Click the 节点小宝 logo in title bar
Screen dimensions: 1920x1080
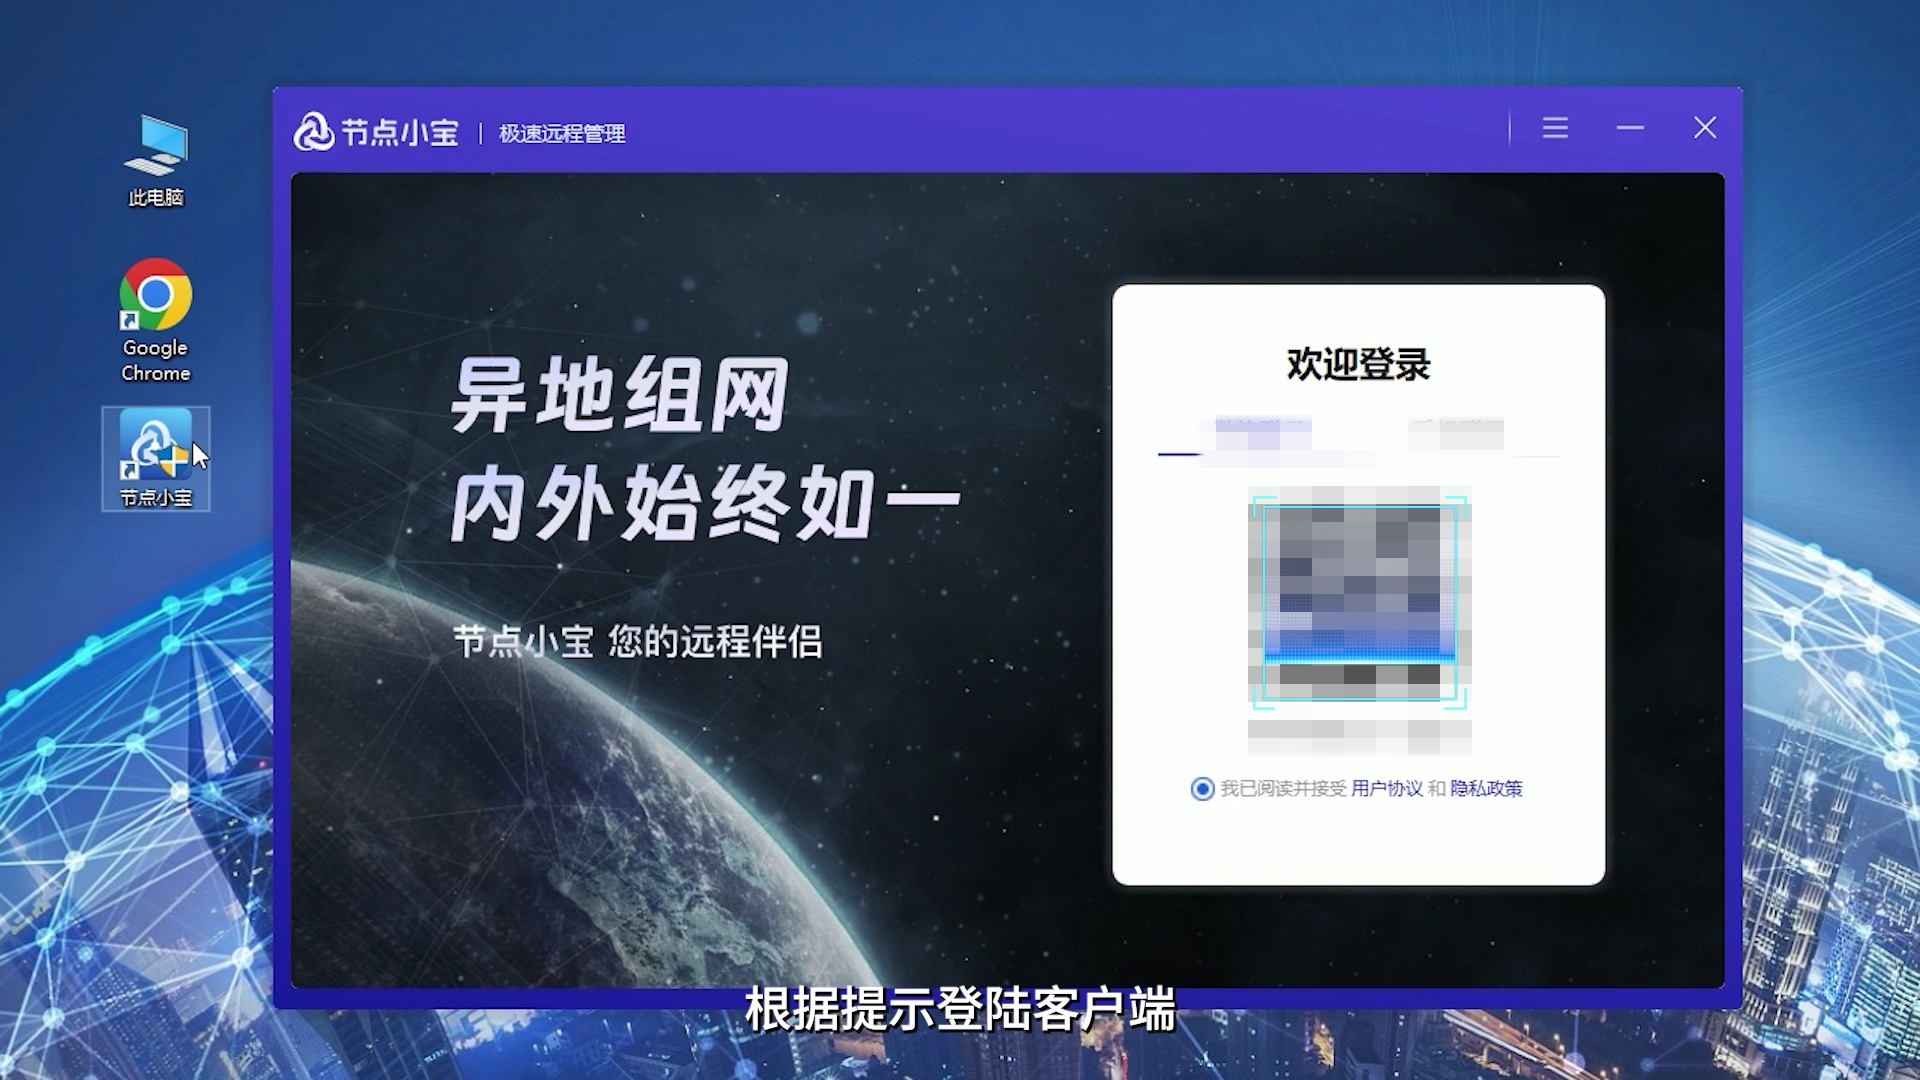[x=376, y=132]
